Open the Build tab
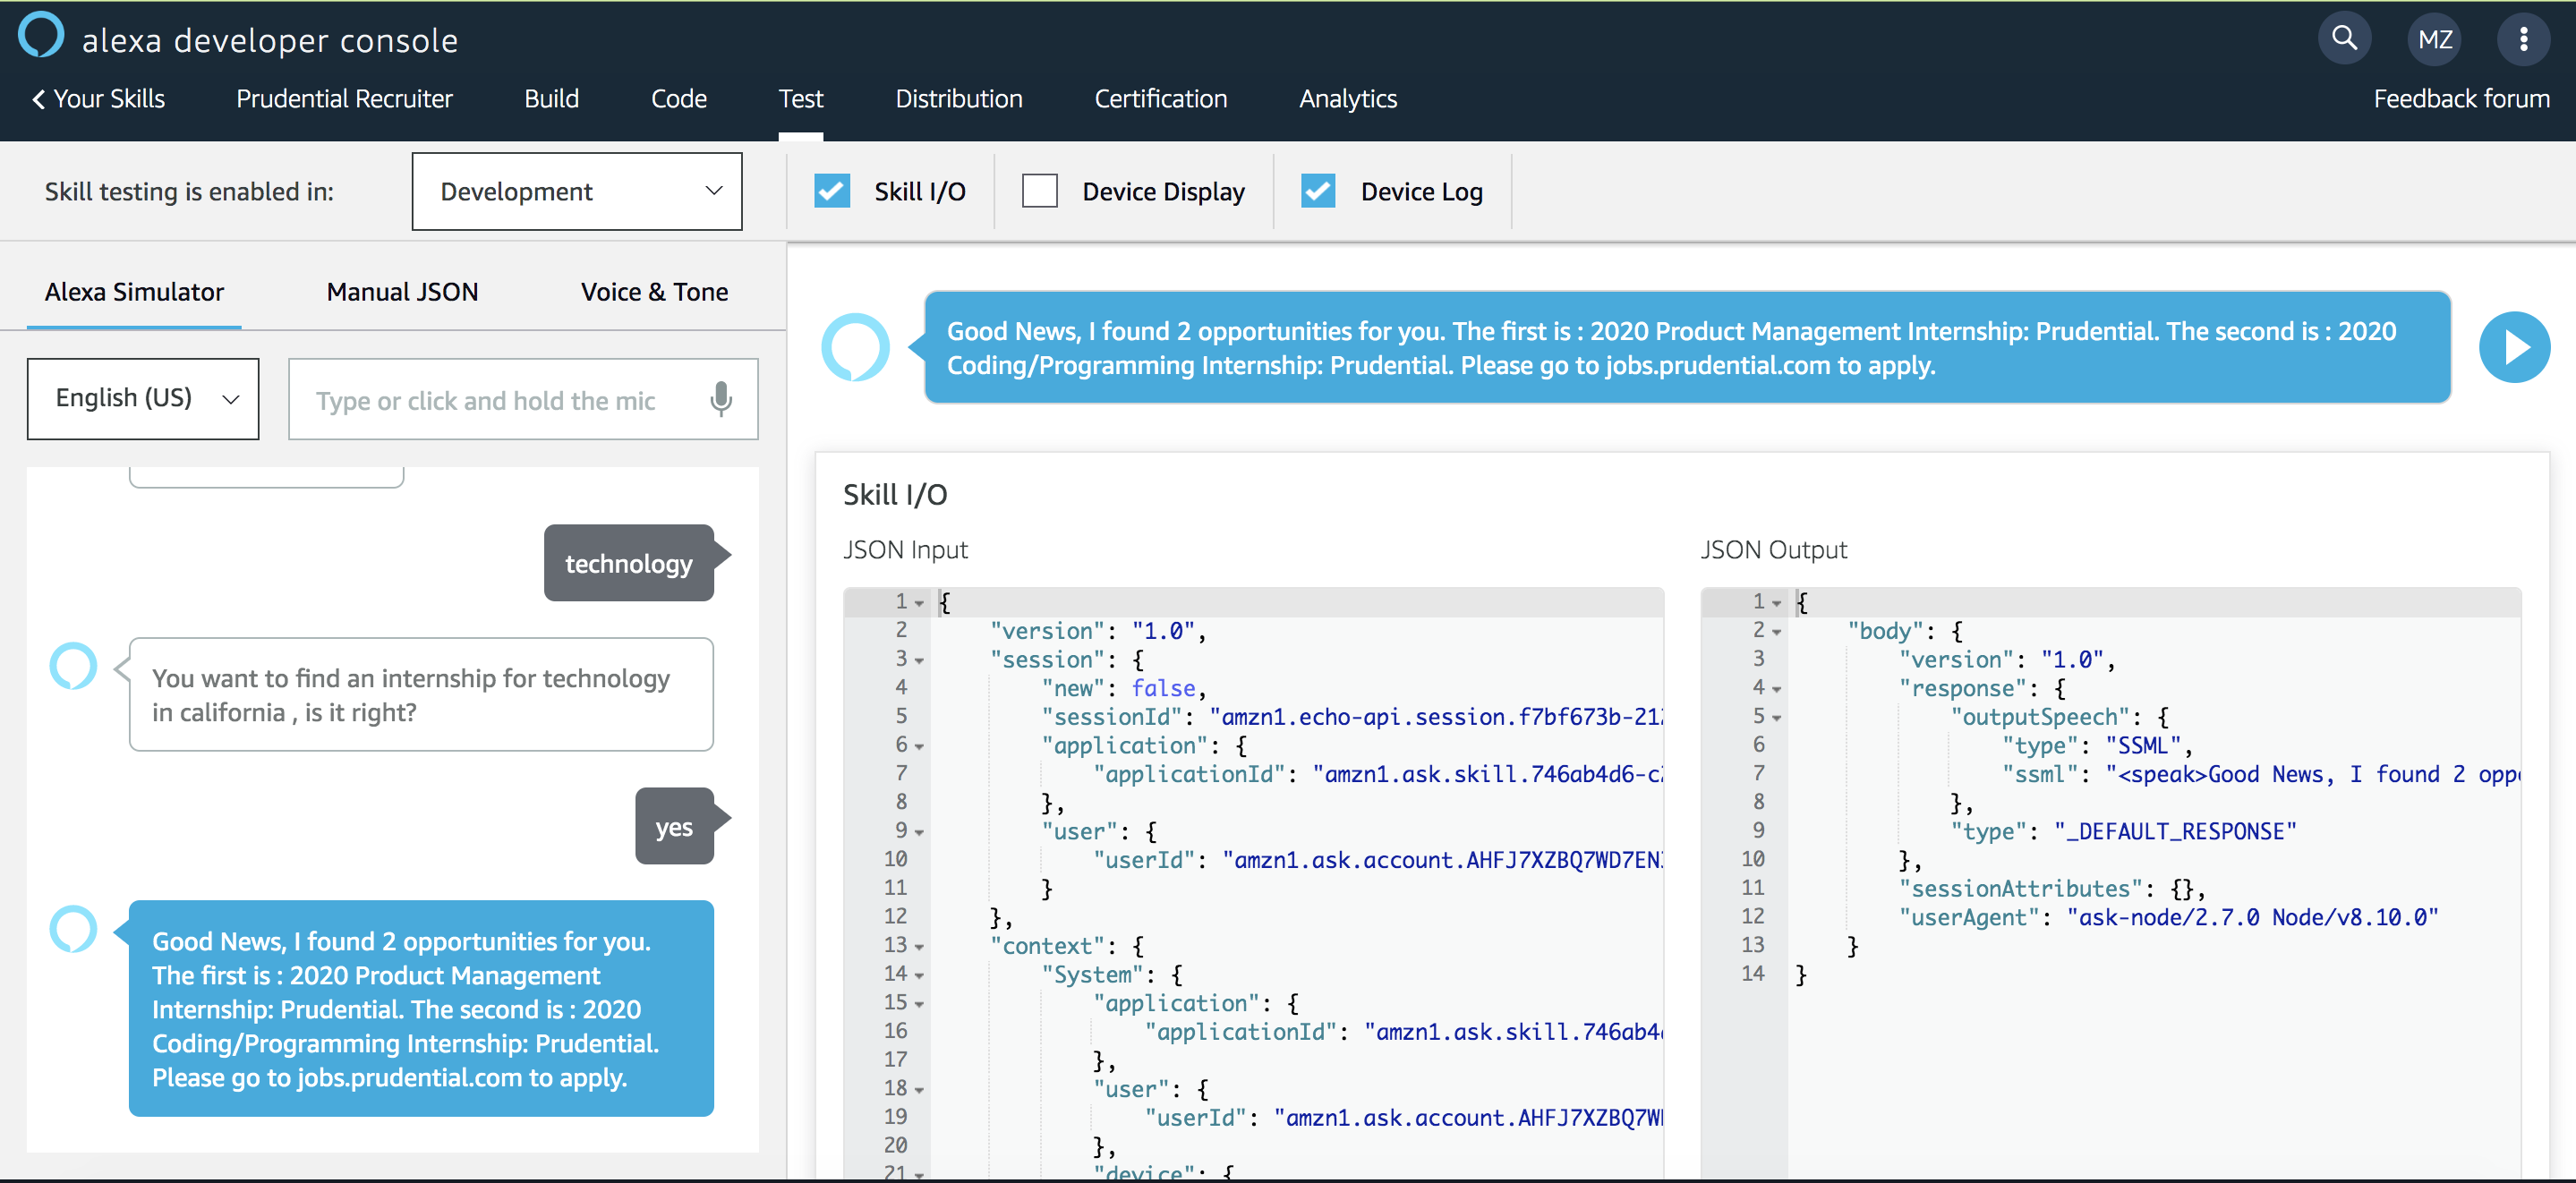This screenshot has width=2576, height=1183. [x=551, y=99]
